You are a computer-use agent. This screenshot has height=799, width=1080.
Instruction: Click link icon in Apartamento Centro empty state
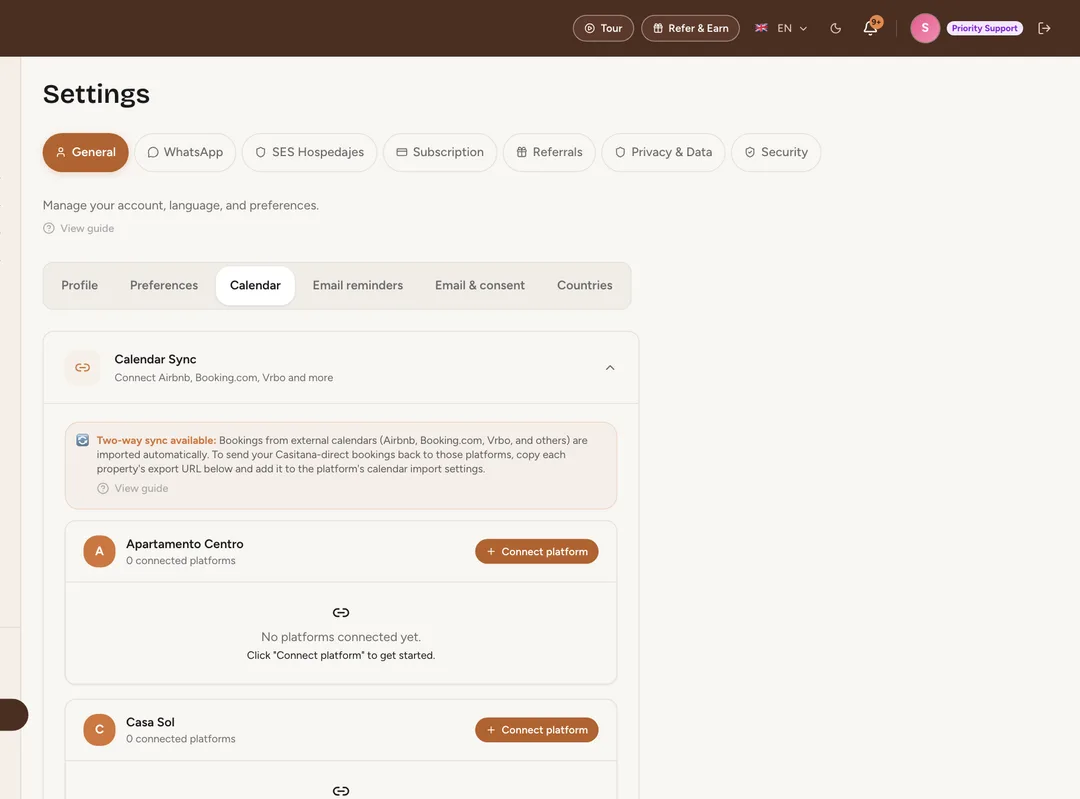pos(341,612)
